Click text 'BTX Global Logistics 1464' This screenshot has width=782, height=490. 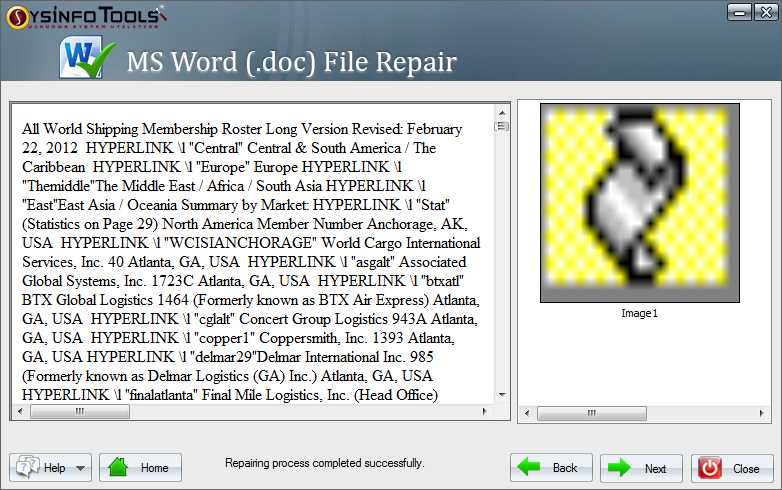click(x=105, y=300)
